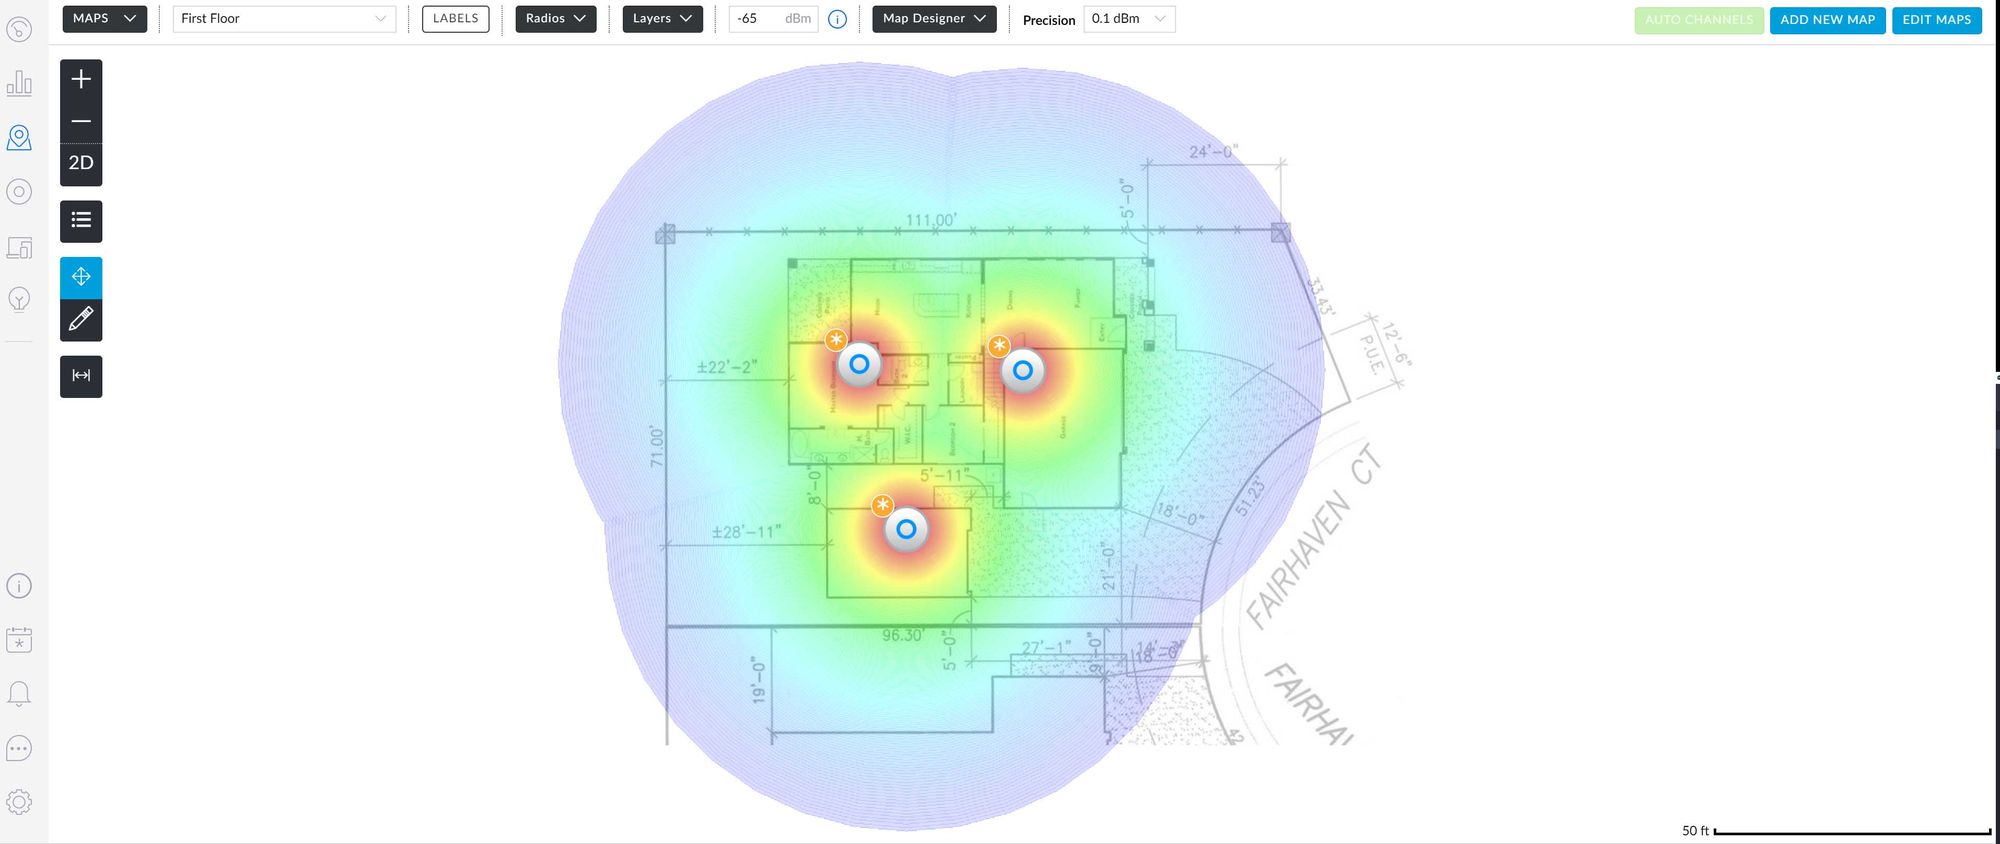Open the Layers dropdown
Viewport: 2000px width, 844px height.
click(662, 19)
